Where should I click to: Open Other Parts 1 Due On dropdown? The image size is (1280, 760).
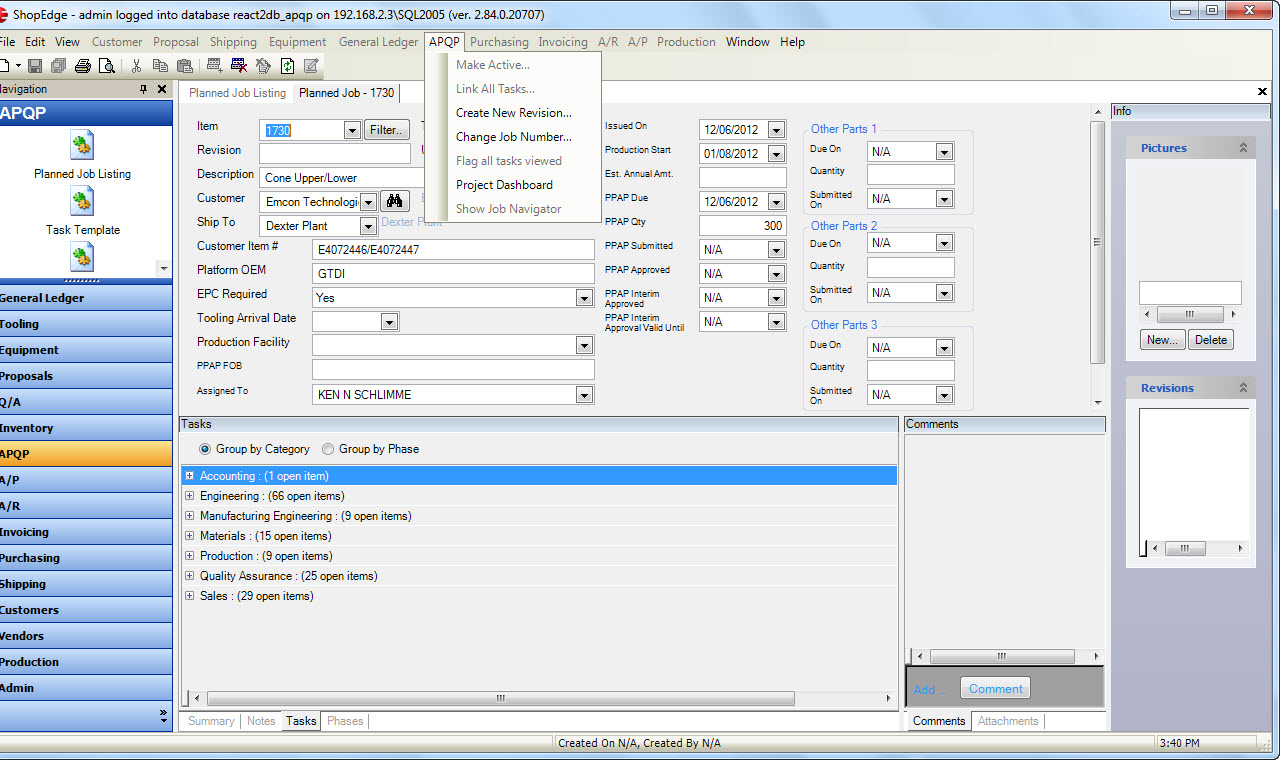[x=945, y=152]
